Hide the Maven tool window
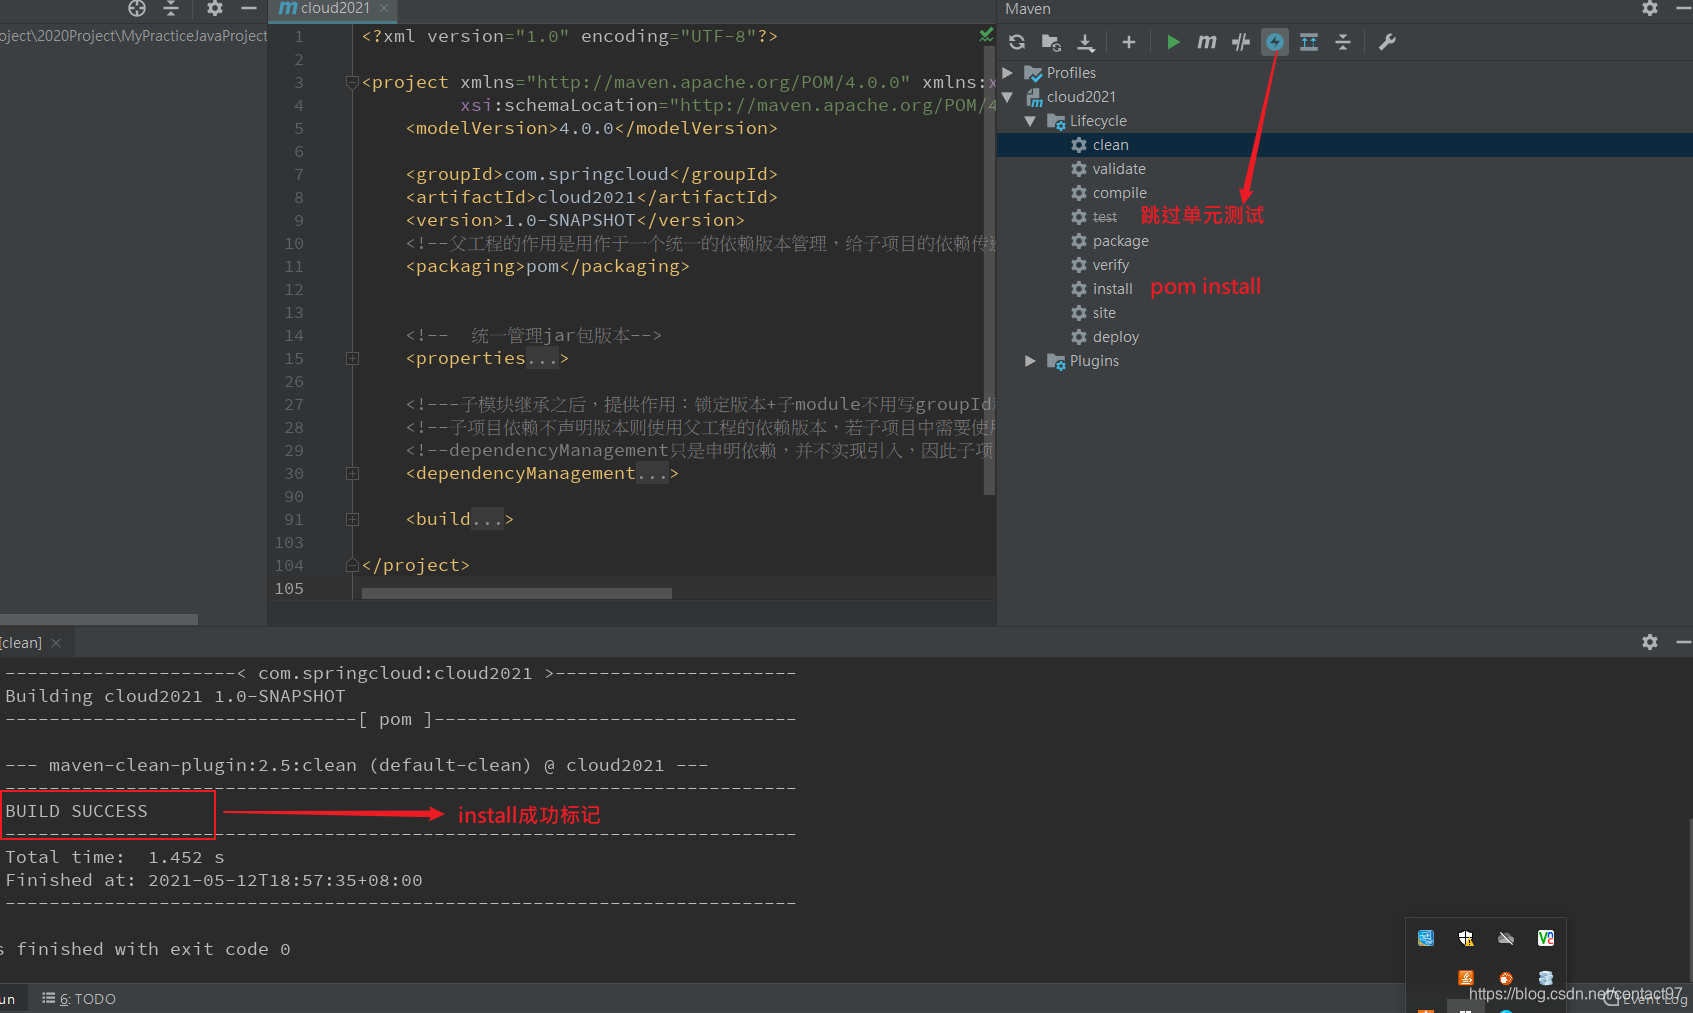Image resolution: width=1693 pixels, height=1013 pixels. point(1683,8)
